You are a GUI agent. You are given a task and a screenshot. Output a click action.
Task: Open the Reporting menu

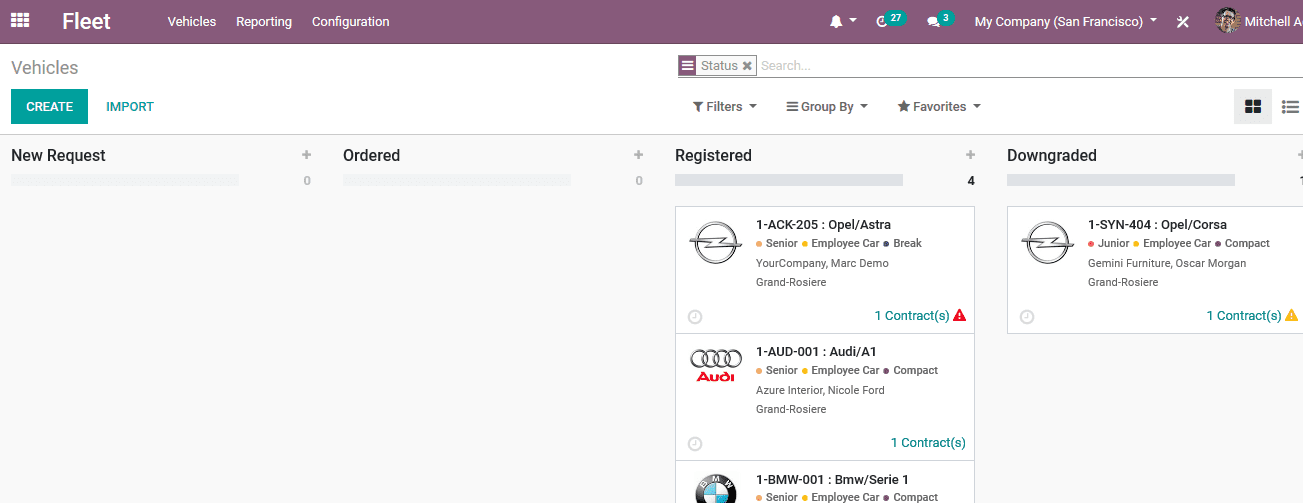[264, 21]
